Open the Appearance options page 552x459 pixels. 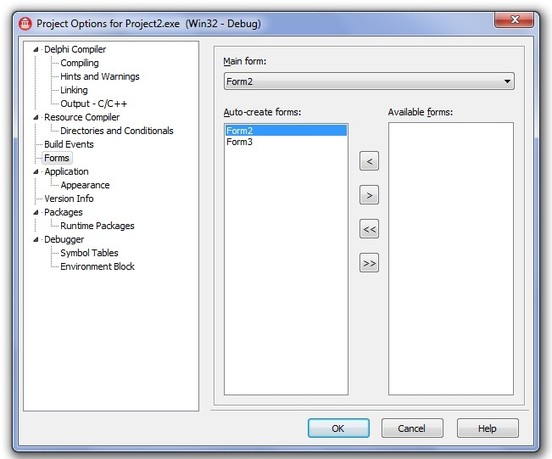point(85,185)
